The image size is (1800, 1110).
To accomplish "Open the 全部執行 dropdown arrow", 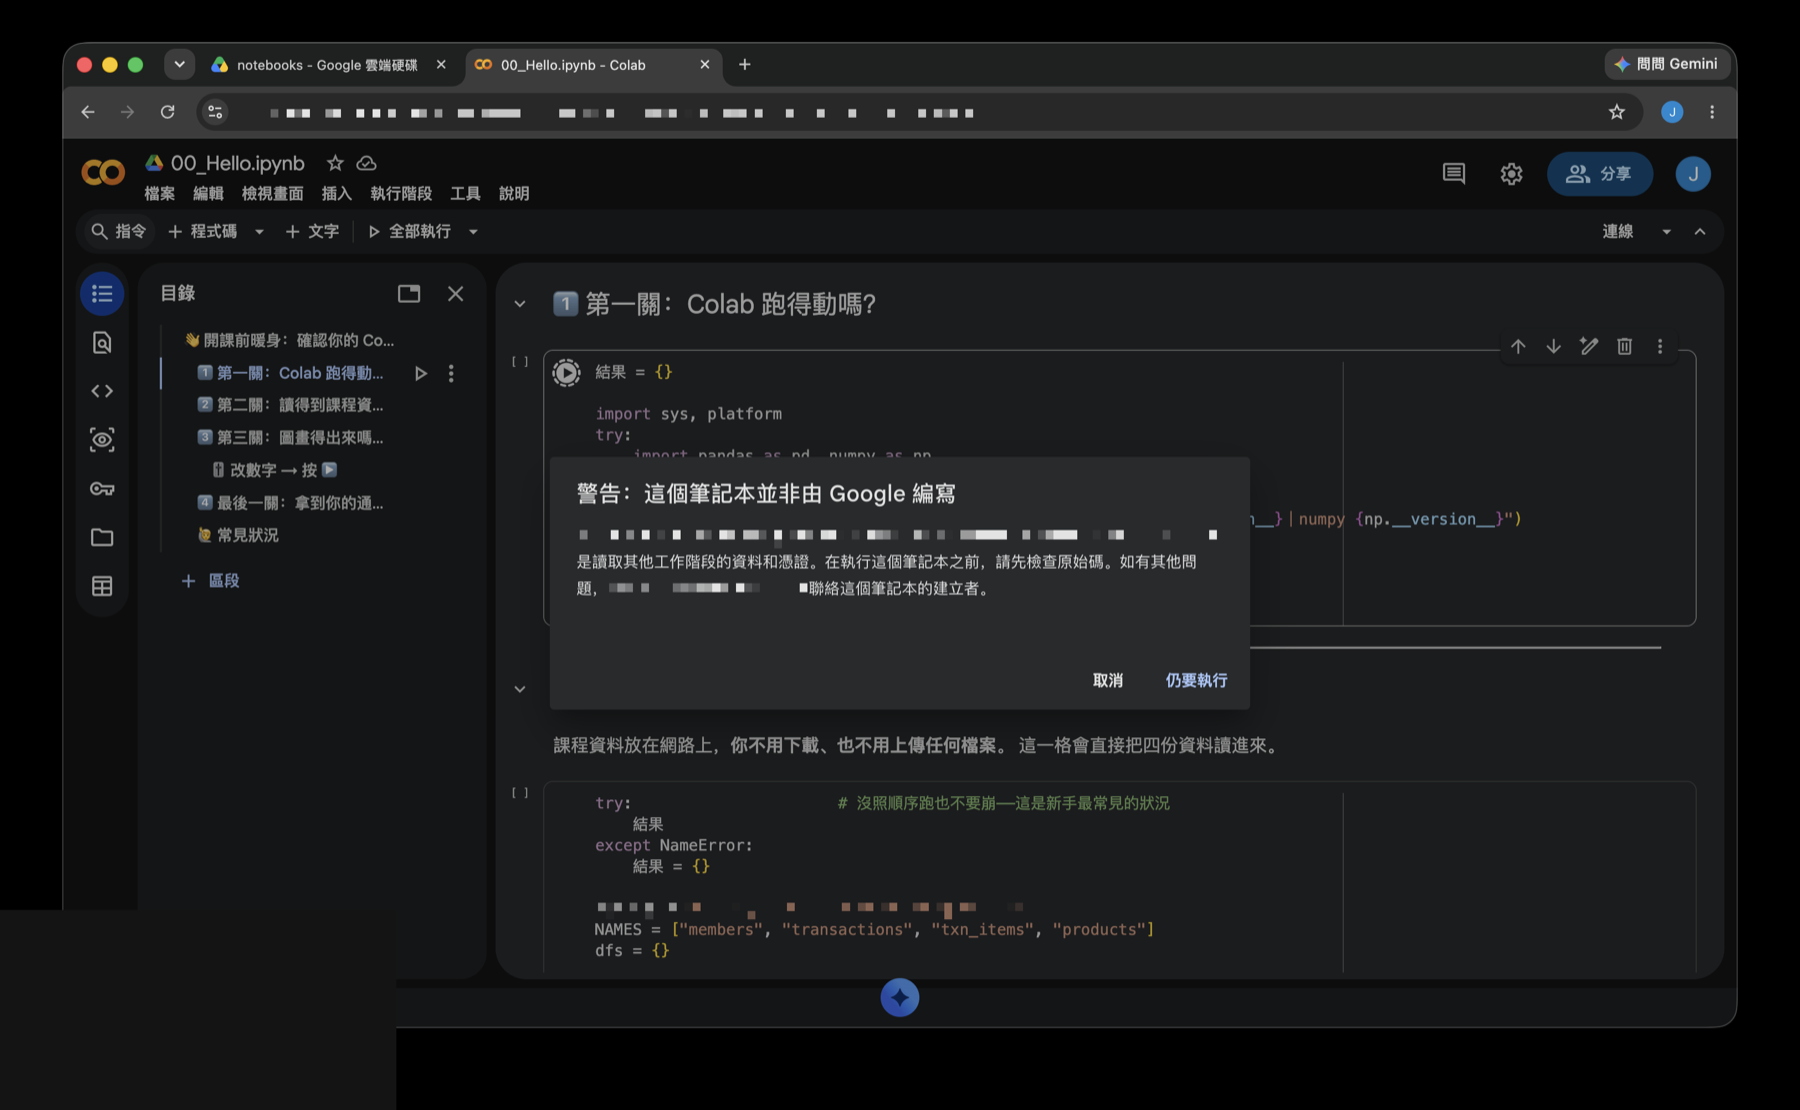I will [473, 232].
